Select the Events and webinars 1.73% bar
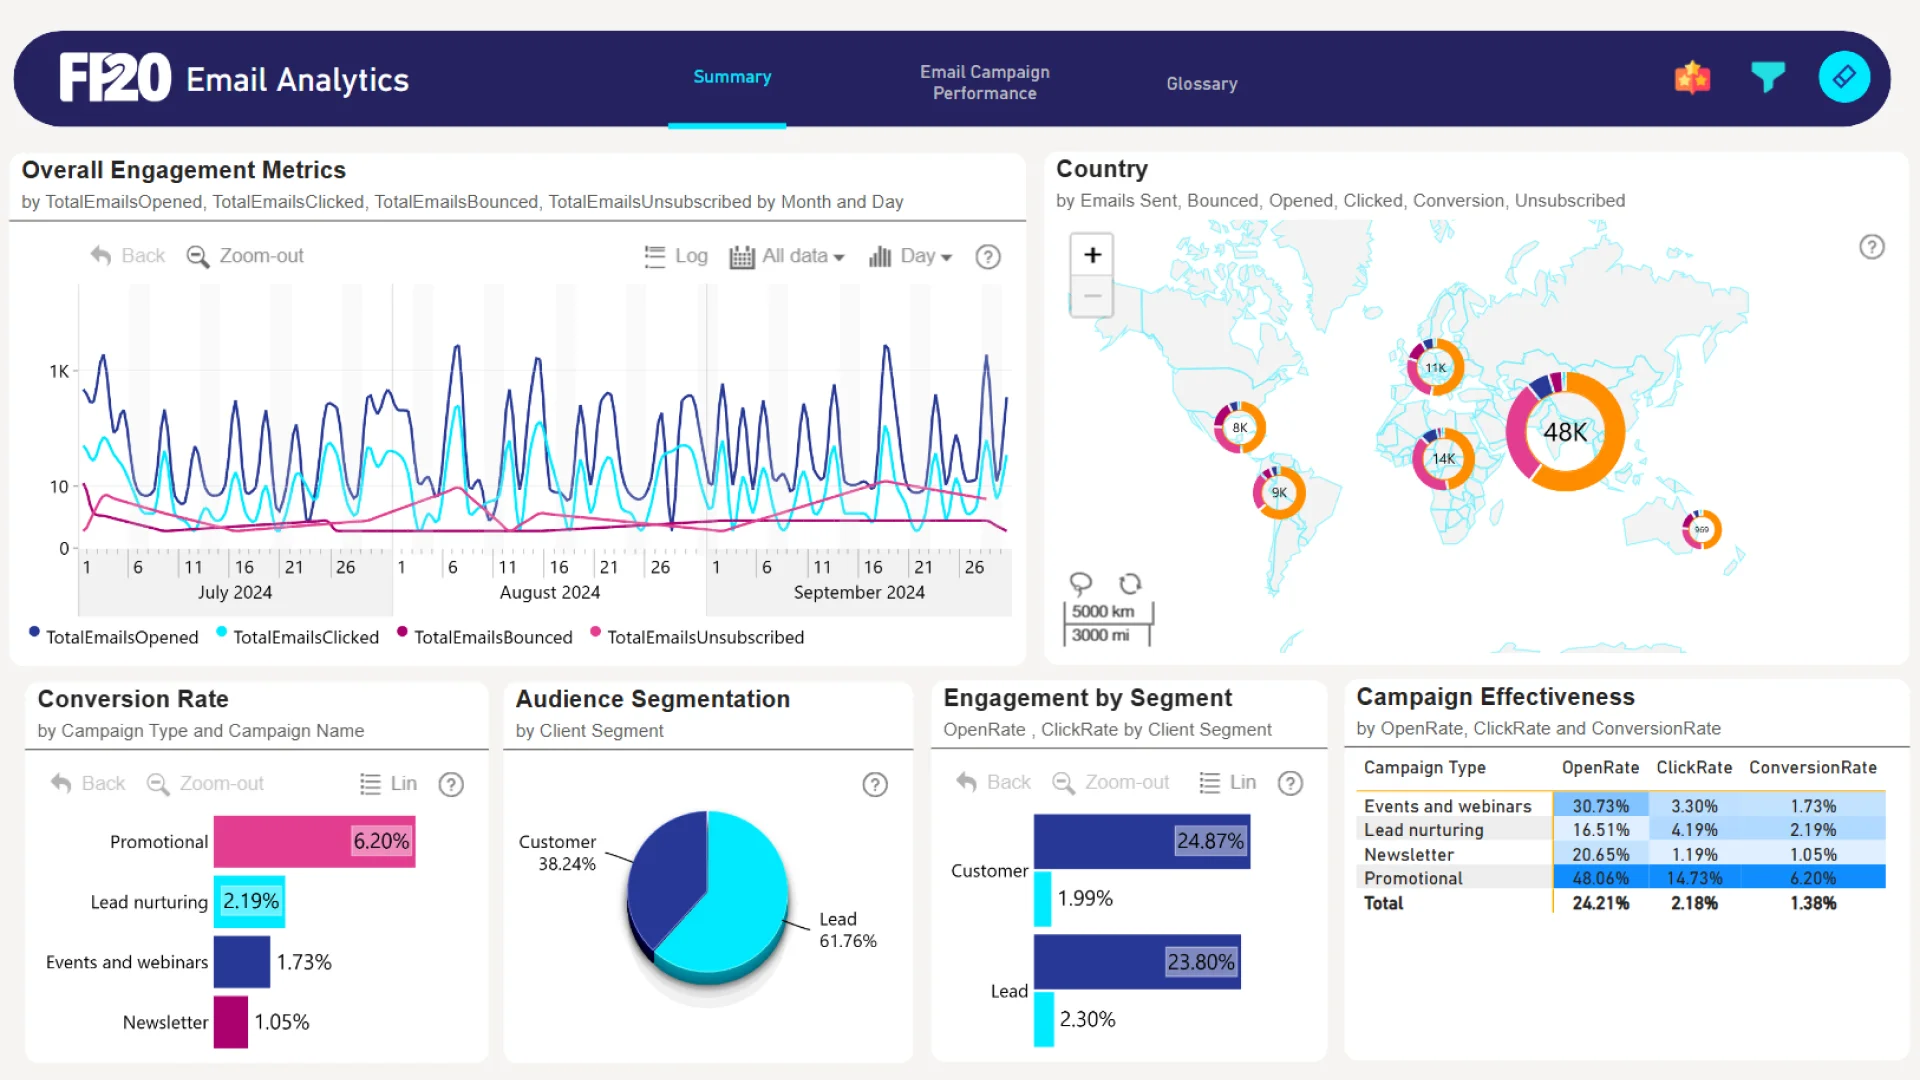This screenshot has height=1080, width=1920. 242,962
